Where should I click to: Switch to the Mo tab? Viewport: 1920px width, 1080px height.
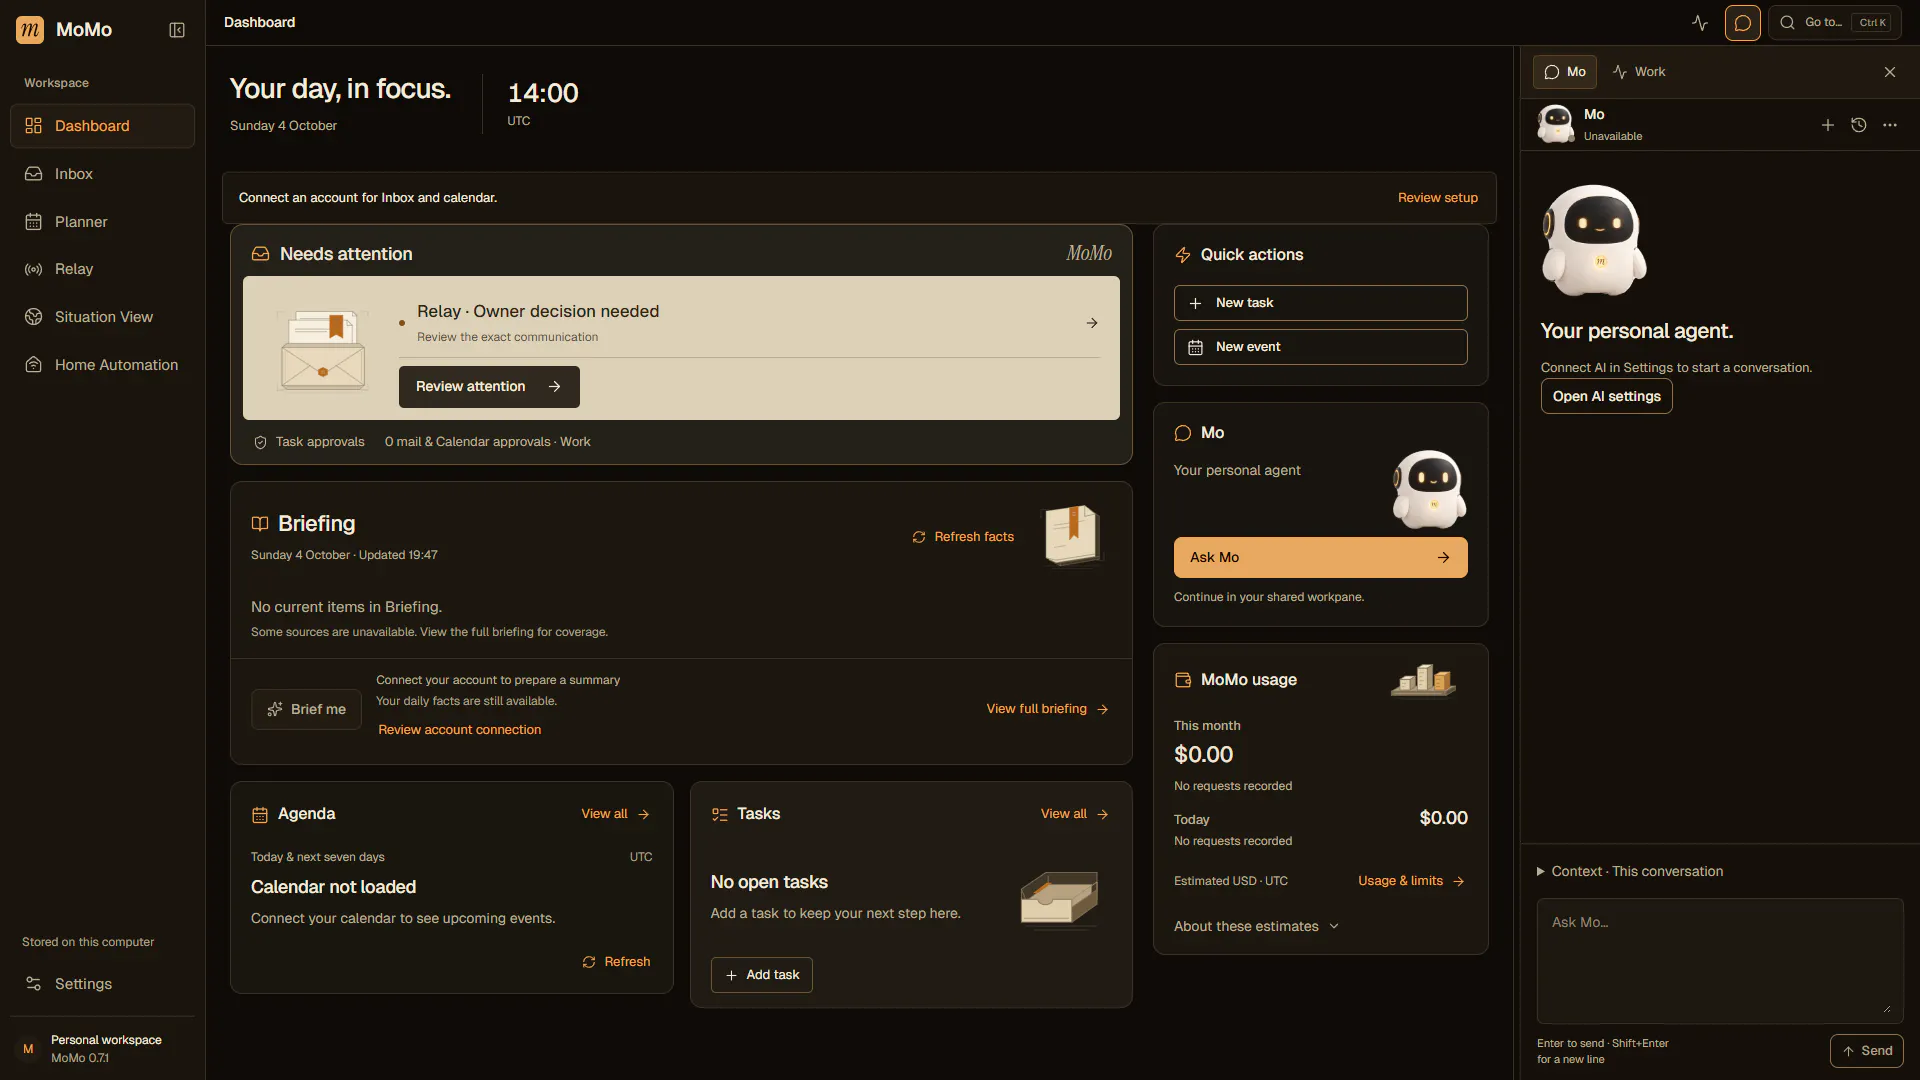pos(1565,72)
